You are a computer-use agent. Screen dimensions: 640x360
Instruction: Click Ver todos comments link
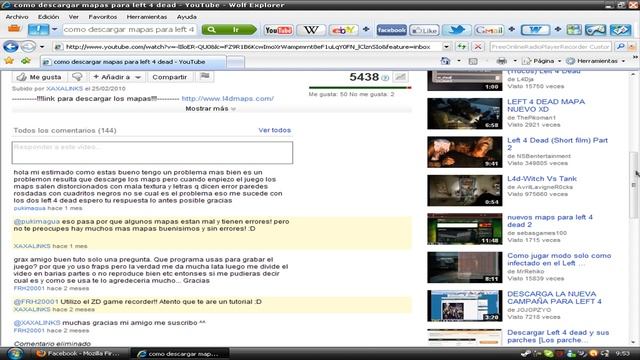click(x=275, y=130)
